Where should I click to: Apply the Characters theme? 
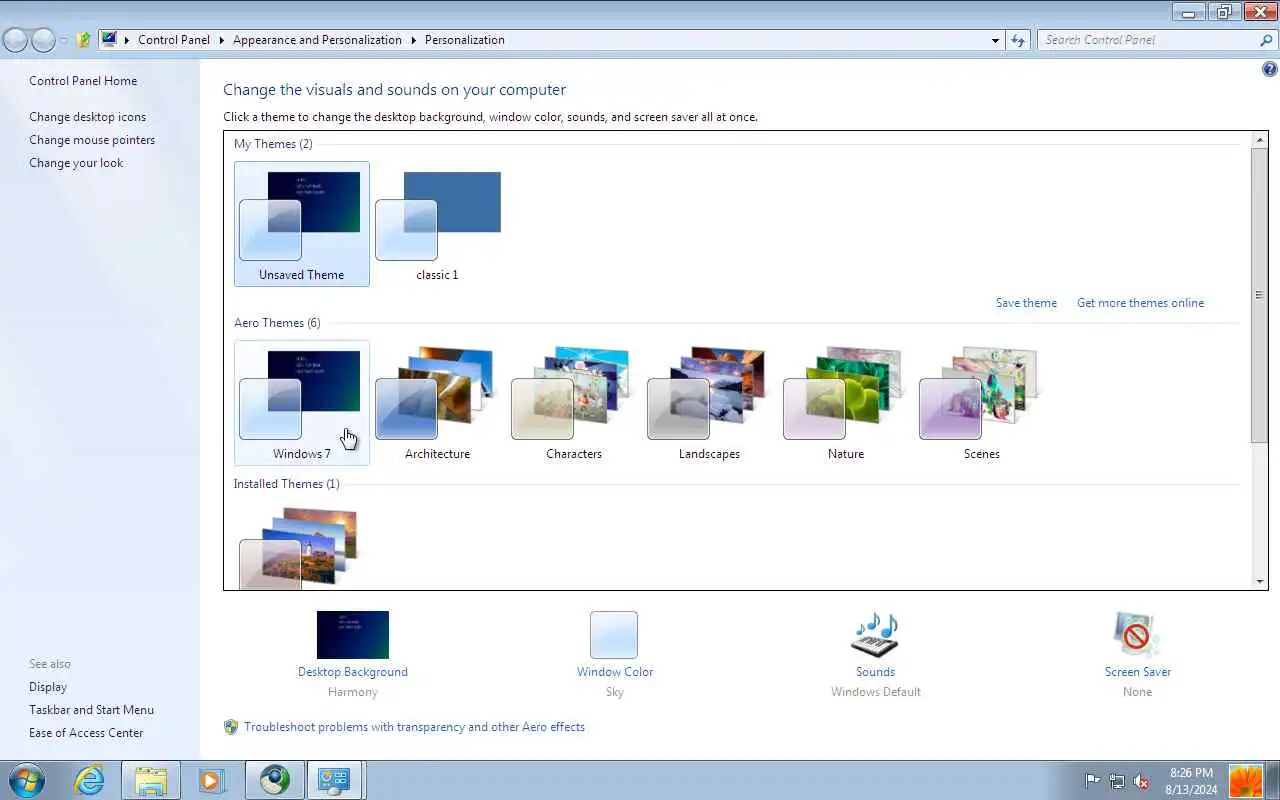point(574,403)
